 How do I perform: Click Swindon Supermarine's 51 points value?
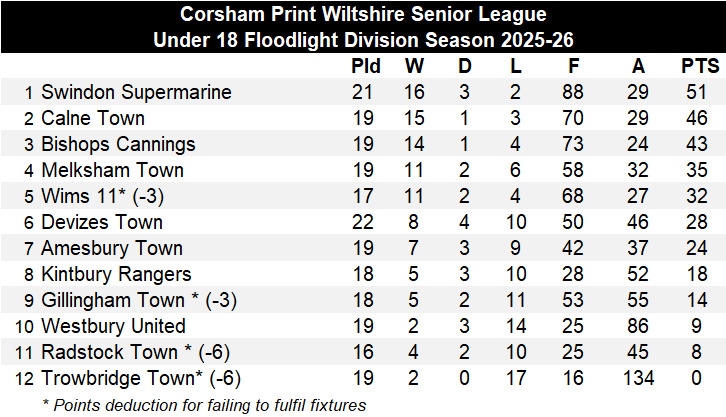point(696,92)
